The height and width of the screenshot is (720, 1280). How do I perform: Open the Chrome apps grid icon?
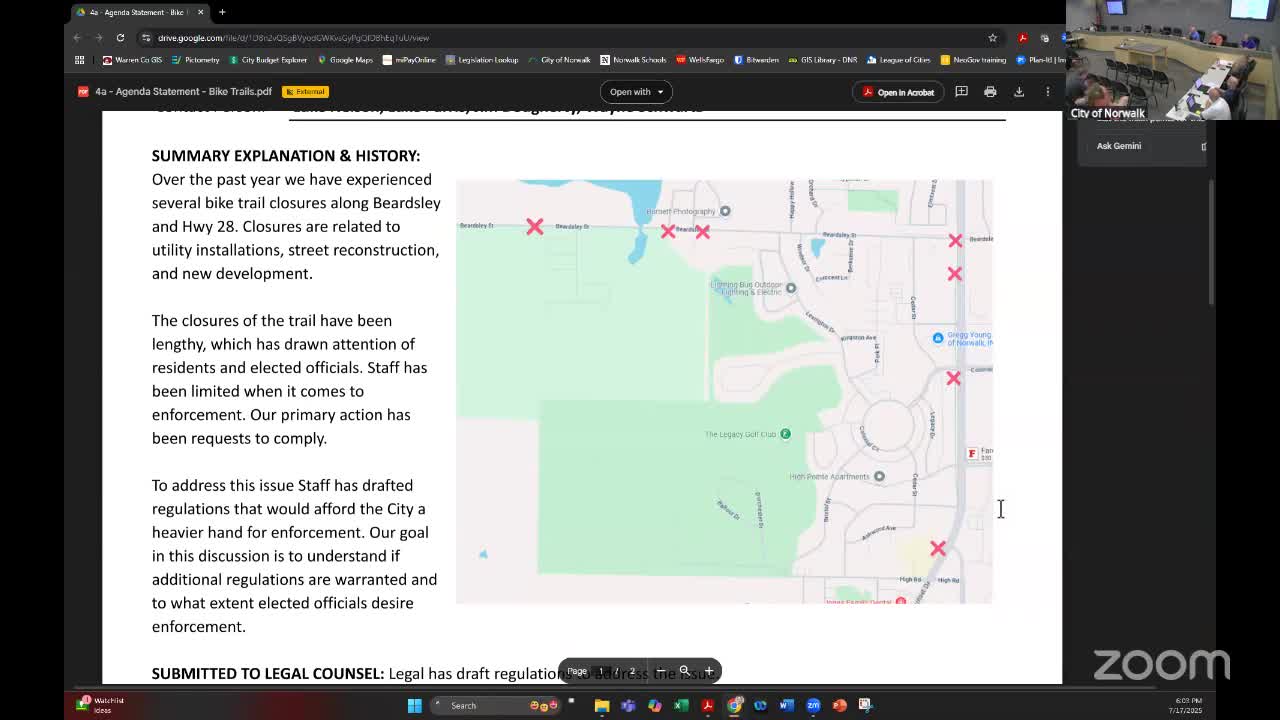click(x=80, y=60)
